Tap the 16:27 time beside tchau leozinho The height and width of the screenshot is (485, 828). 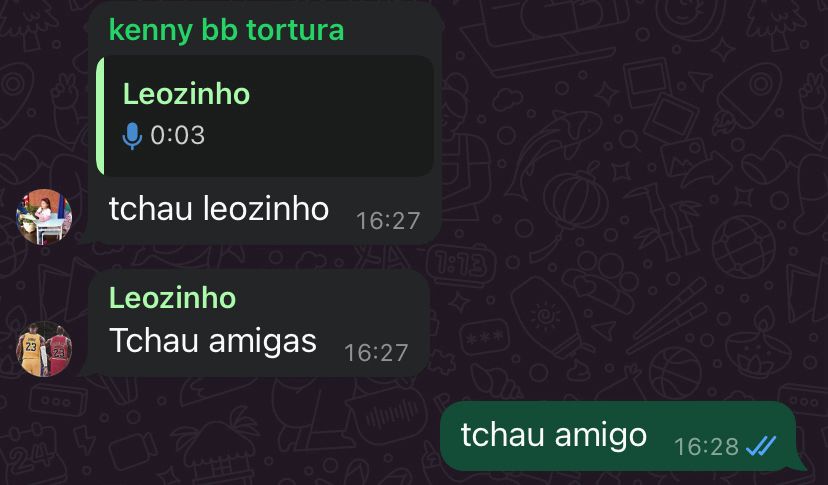[388, 221]
